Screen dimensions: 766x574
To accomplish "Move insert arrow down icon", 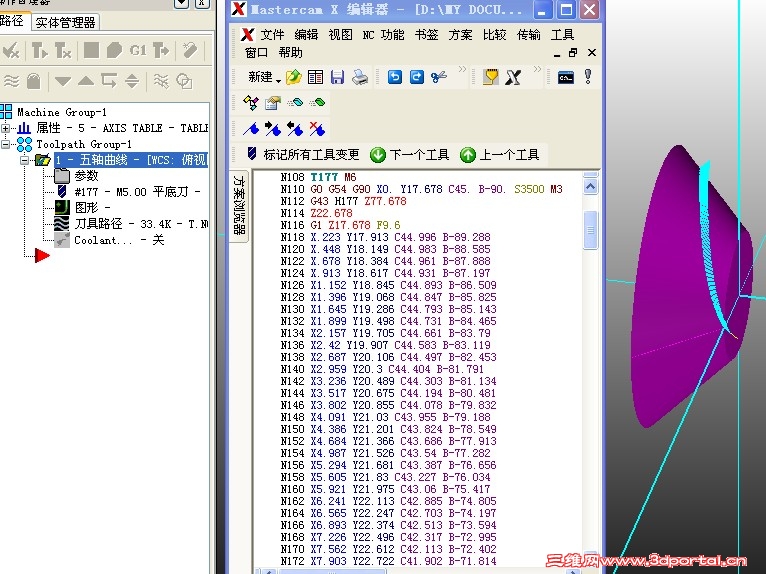I will (63, 81).
